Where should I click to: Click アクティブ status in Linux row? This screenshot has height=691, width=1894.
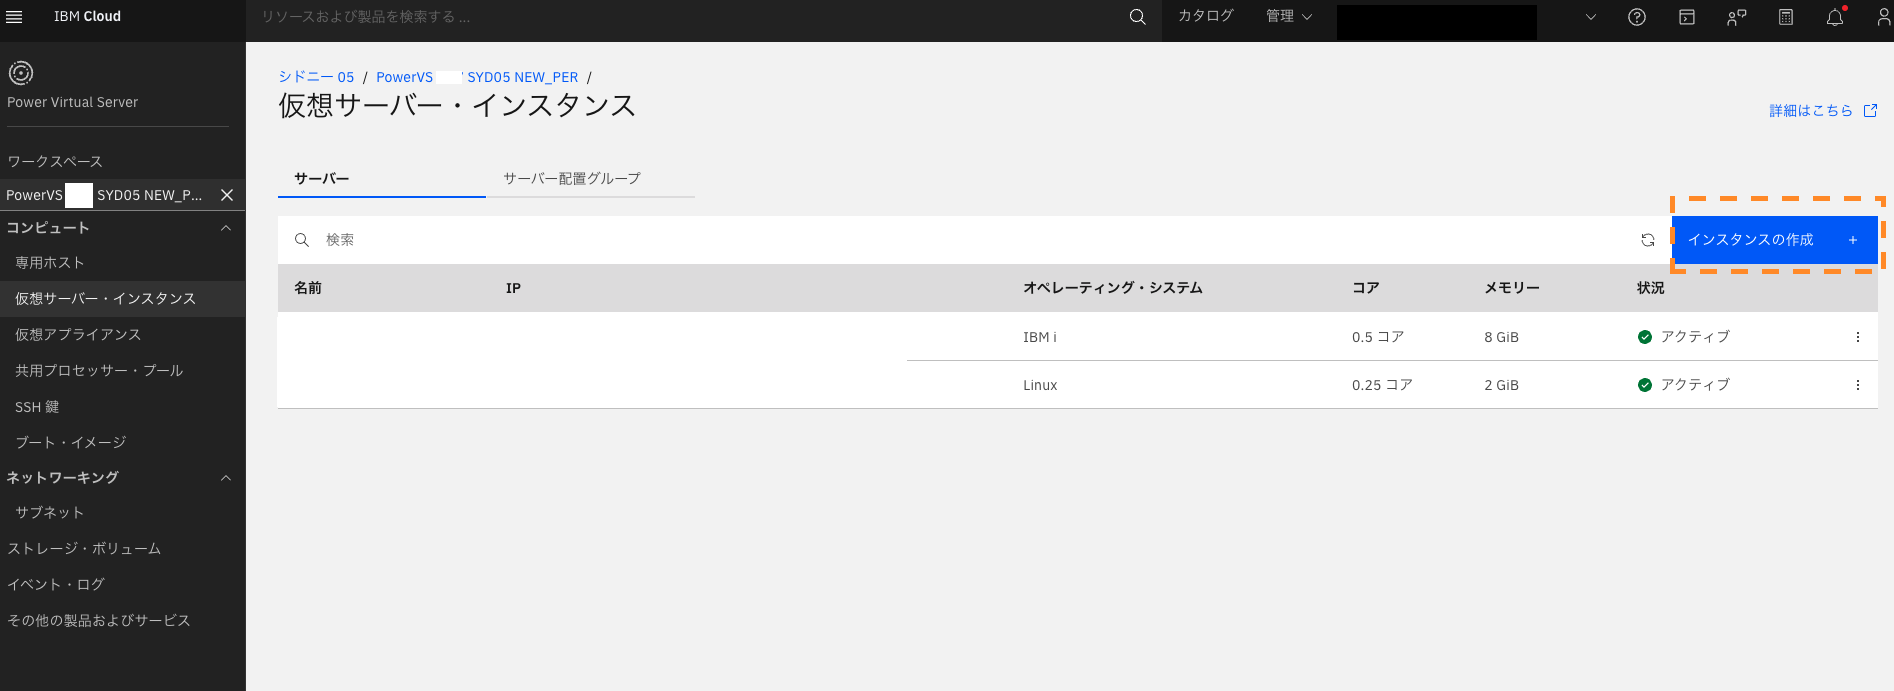[x=1684, y=385]
